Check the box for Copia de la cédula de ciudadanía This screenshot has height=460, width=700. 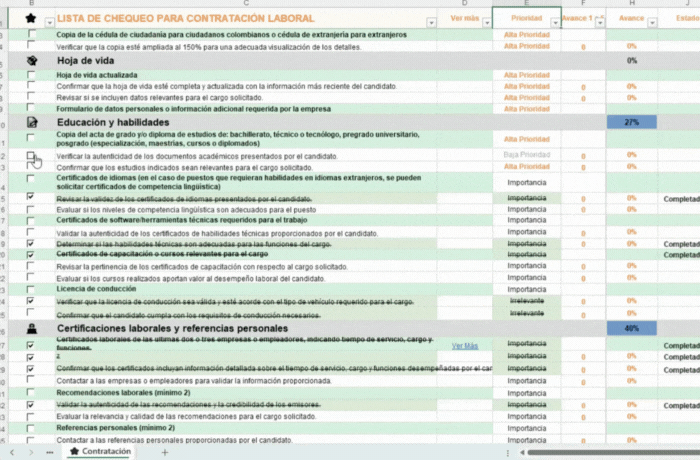pyautogui.click(x=31, y=33)
